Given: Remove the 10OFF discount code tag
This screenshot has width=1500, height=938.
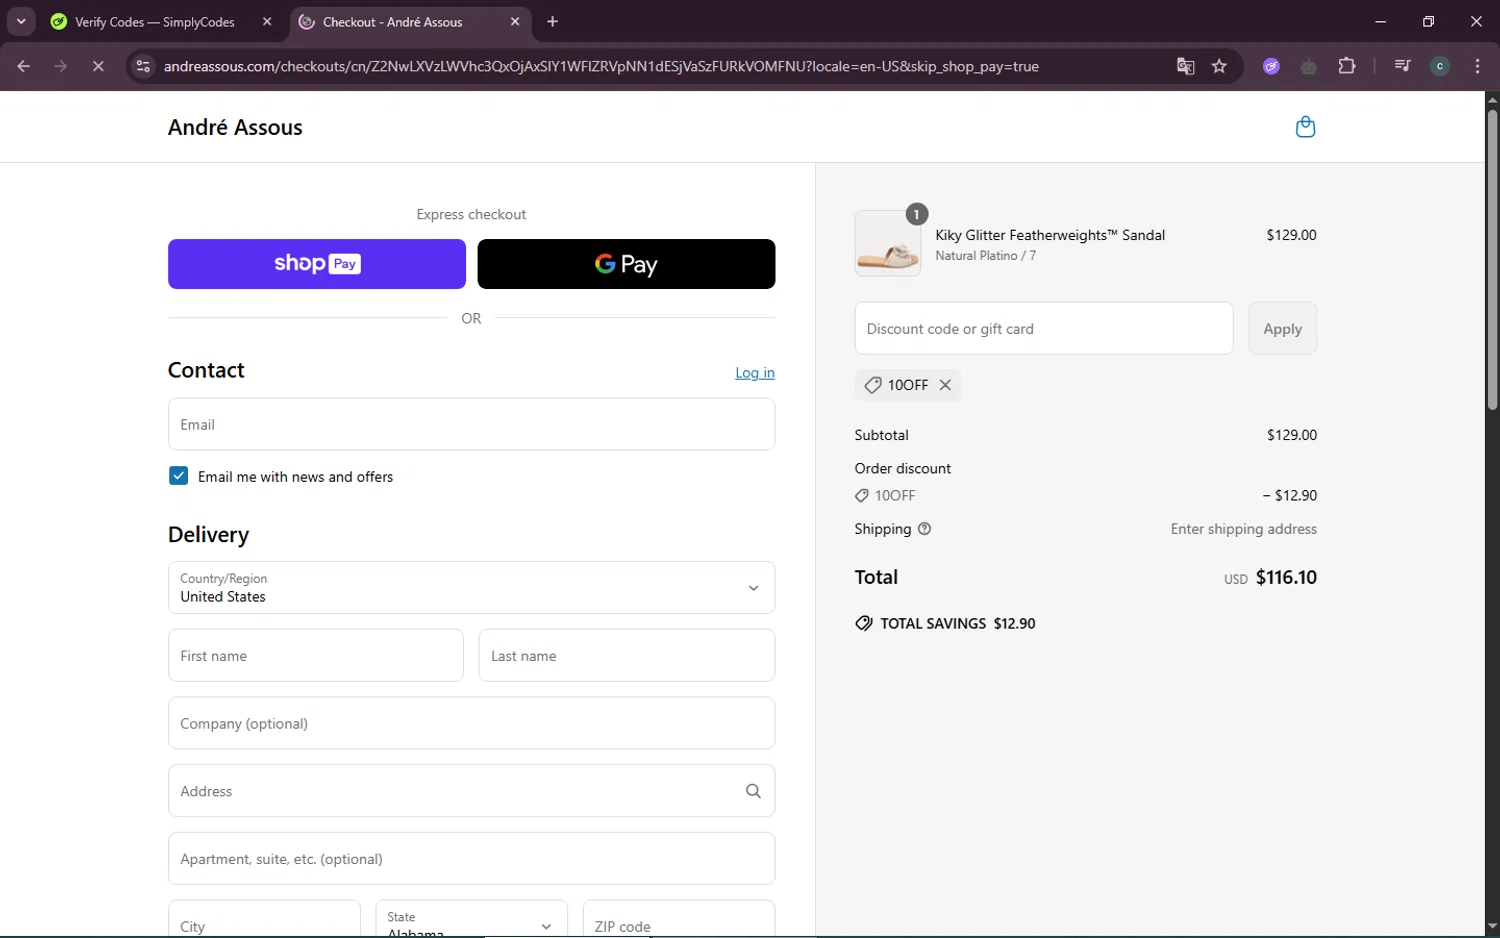Looking at the screenshot, I should point(945,385).
